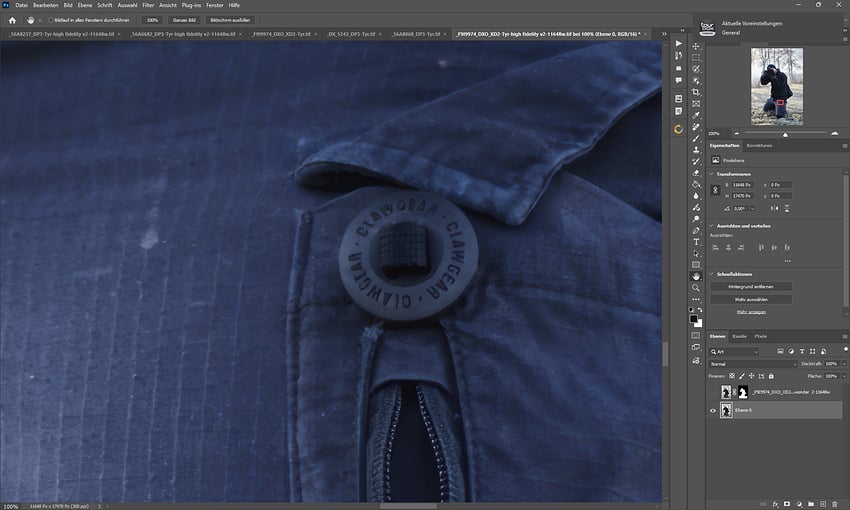
Task: Enable 'Bildlauf in allen Fenstern durchführen' checkbox
Action: tap(52, 20)
